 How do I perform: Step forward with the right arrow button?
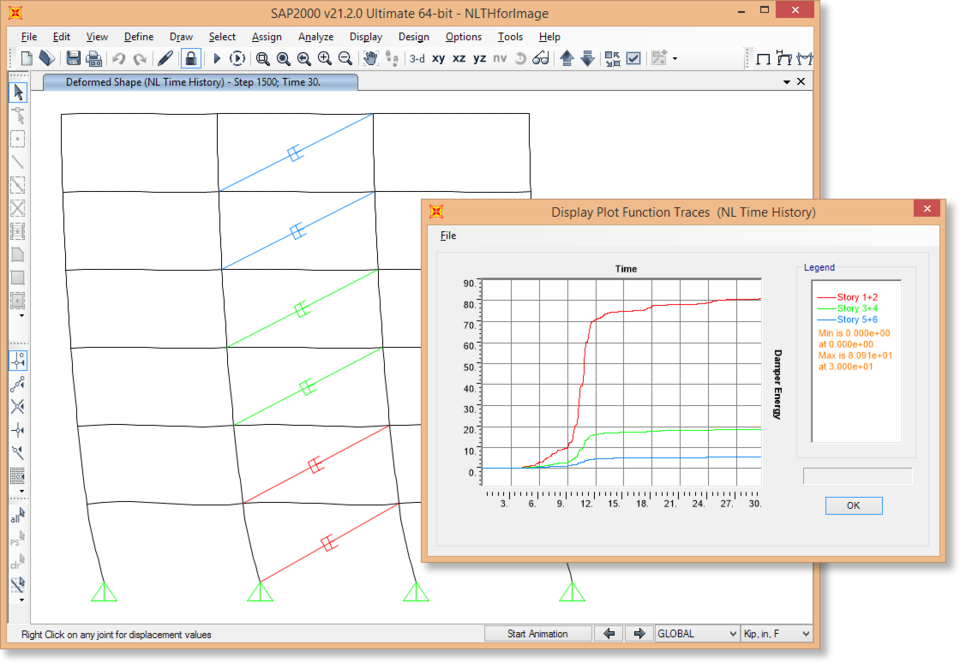(637, 634)
